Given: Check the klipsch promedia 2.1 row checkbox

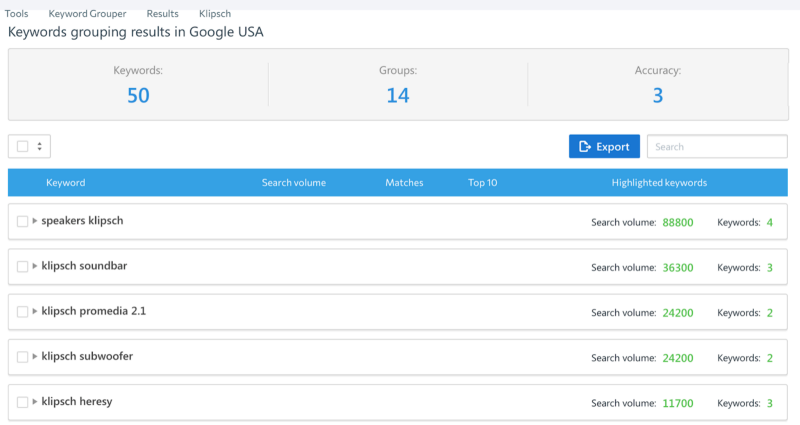Looking at the screenshot, I should click(x=22, y=312).
